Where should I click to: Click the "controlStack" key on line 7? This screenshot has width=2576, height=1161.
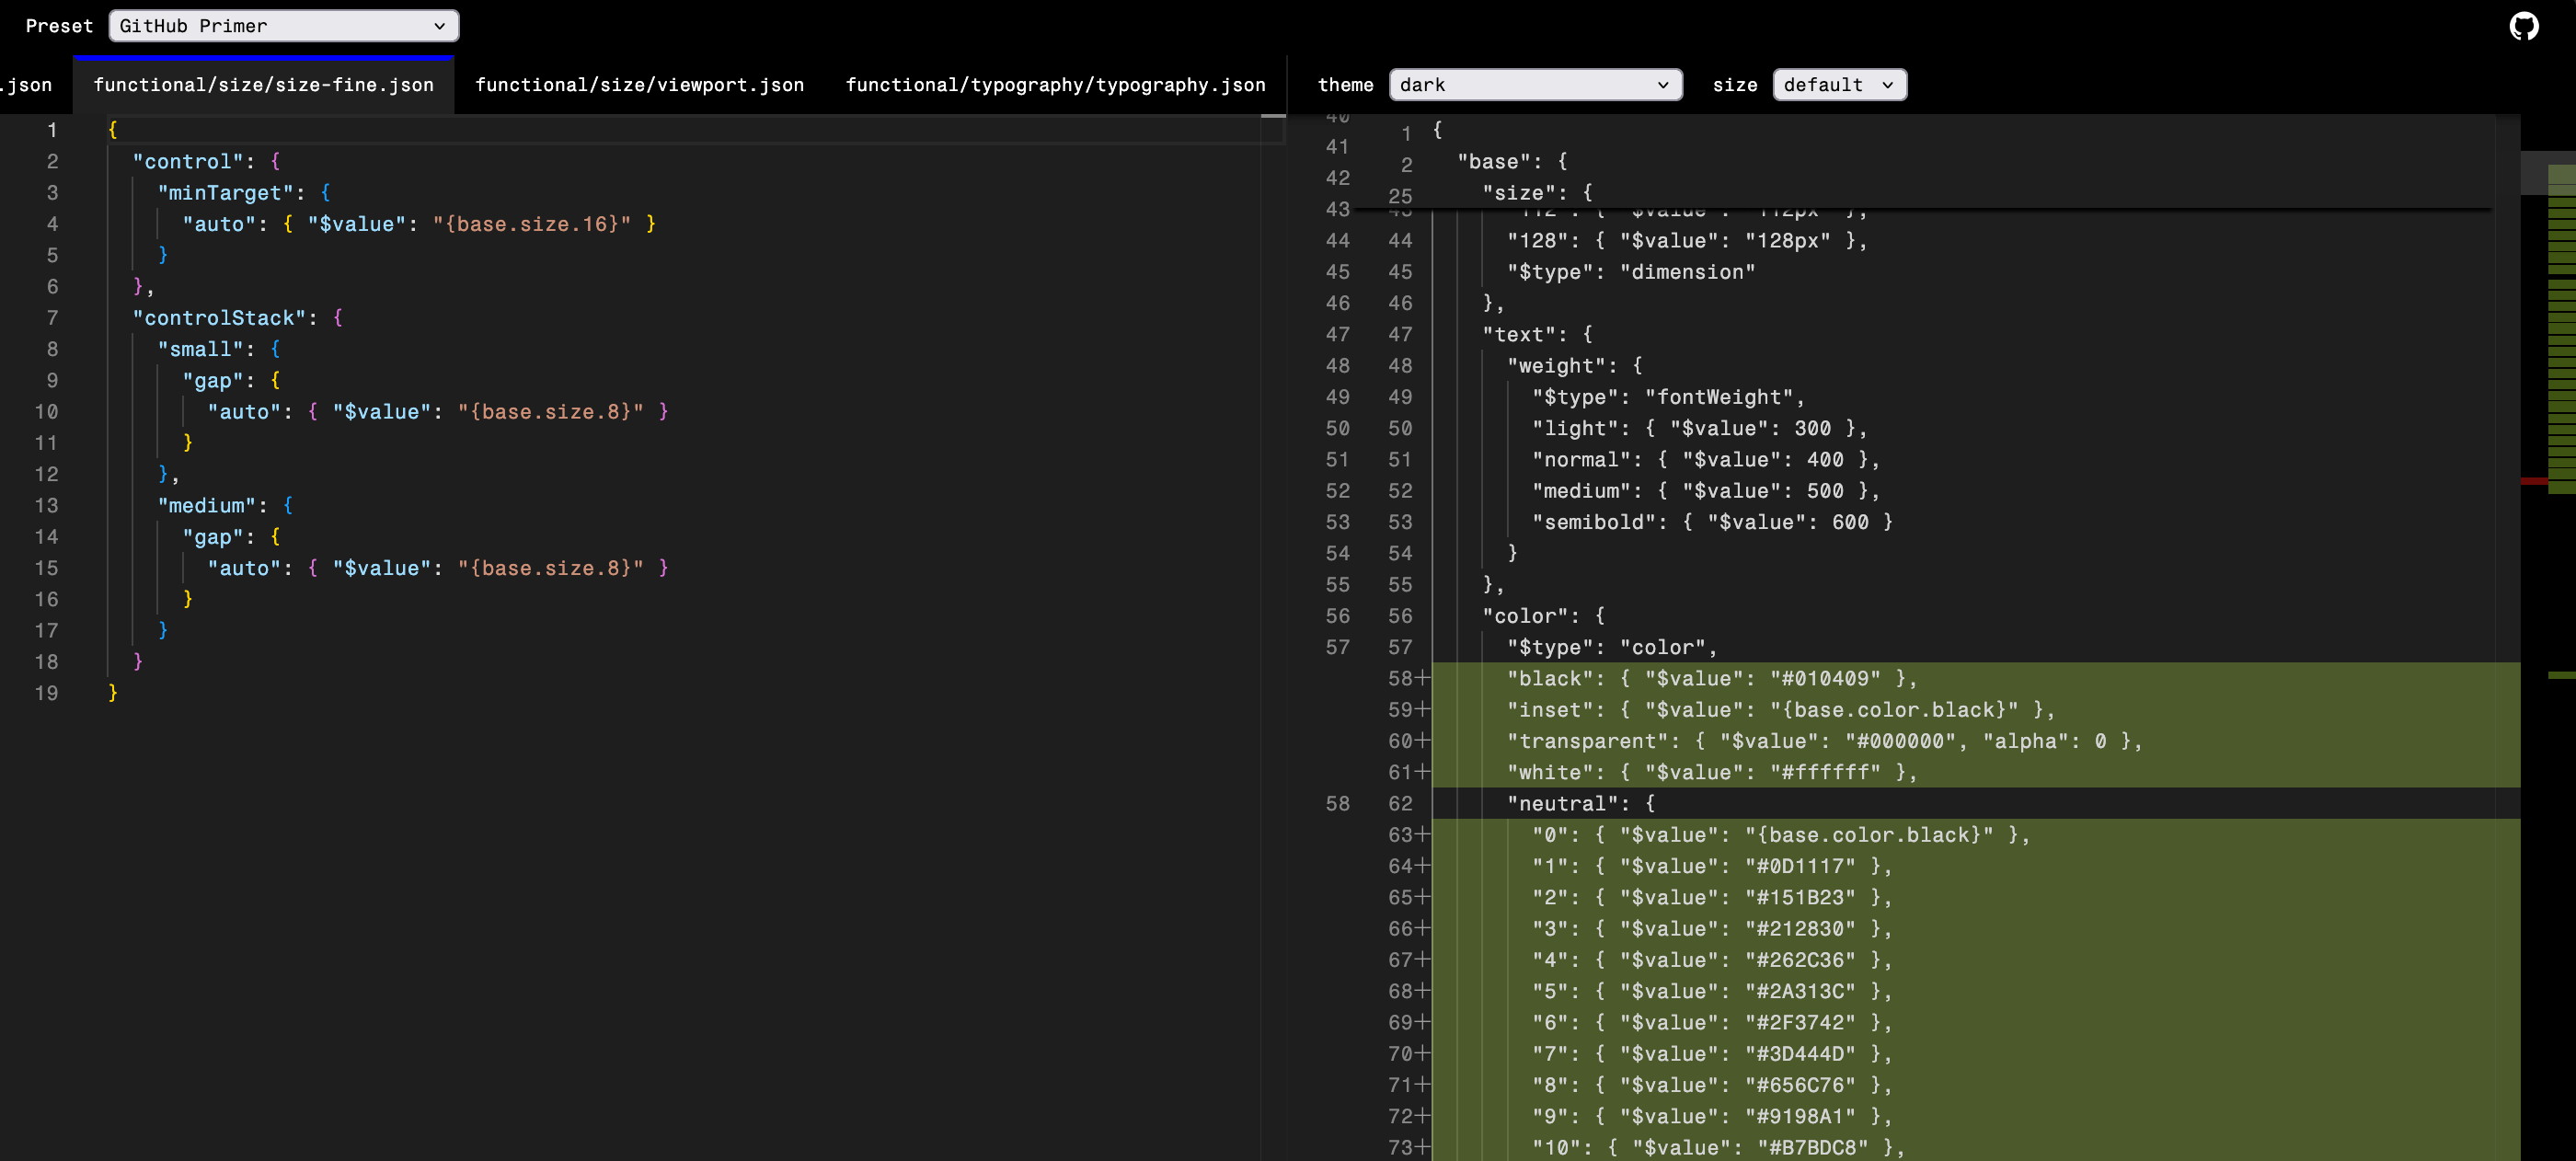click(219, 318)
